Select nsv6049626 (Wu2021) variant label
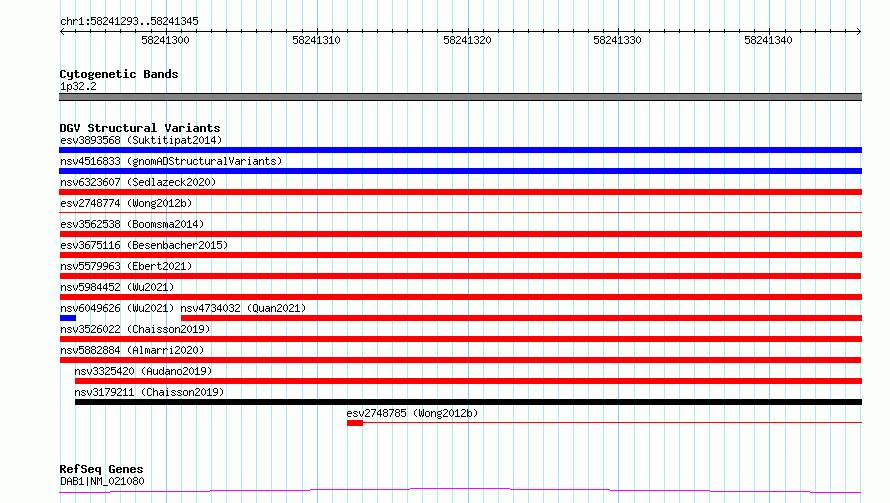Screen dimensions: 890x503 pyautogui.click(x=117, y=308)
